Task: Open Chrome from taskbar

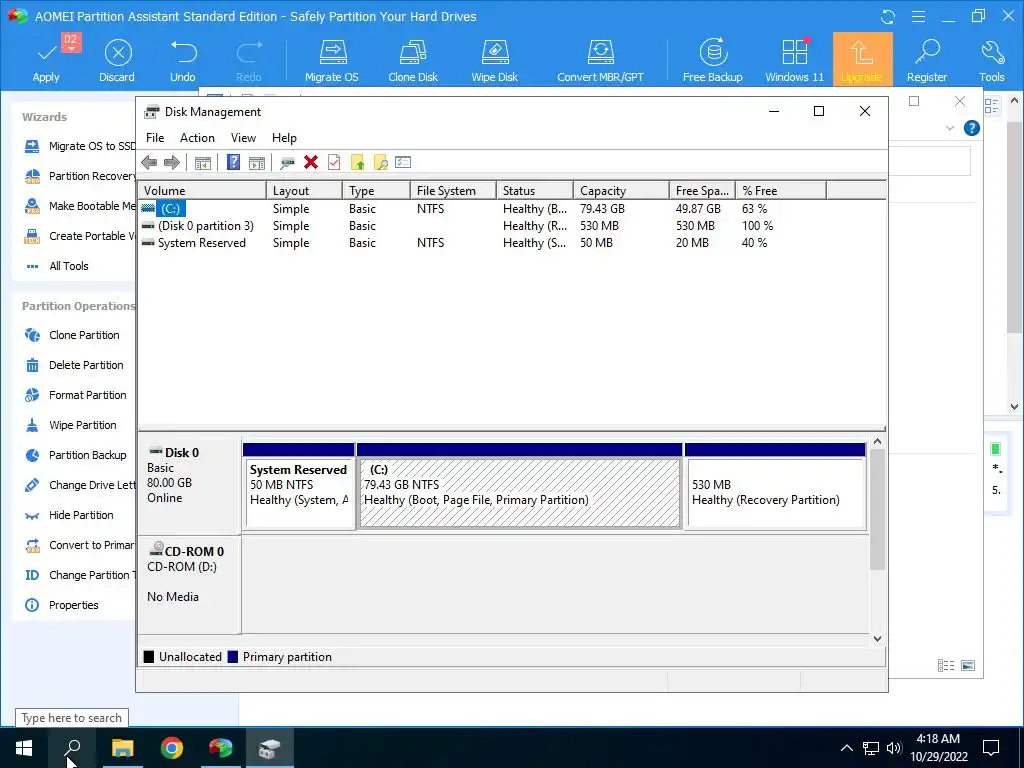Action: click(x=172, y=748)
